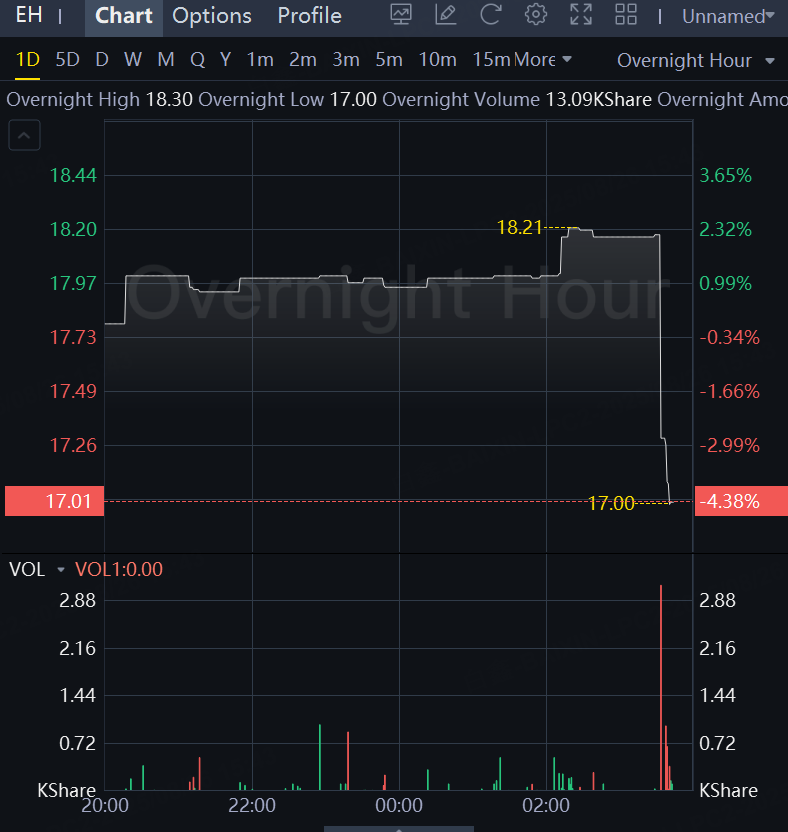Open the Unnamed layout dropdown

pyautogui.click(x=728, y=16)
